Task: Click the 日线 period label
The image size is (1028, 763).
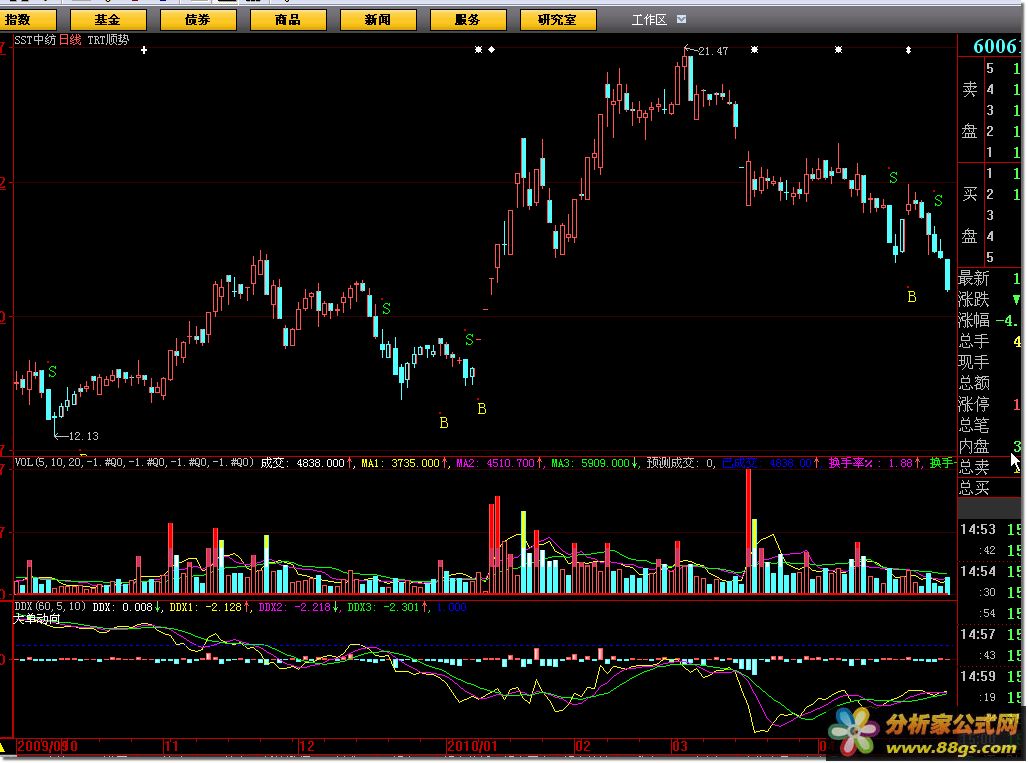Action: pos(70,40)
